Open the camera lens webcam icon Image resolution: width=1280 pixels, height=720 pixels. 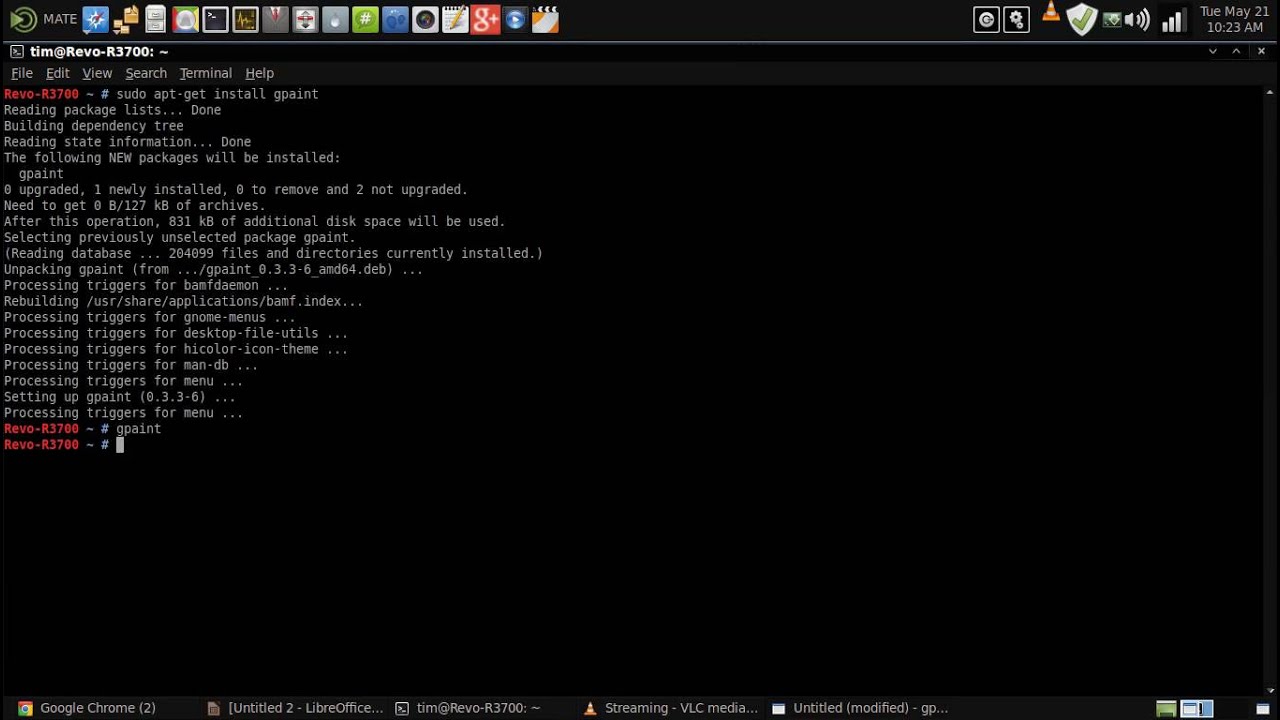click(425, 19)
